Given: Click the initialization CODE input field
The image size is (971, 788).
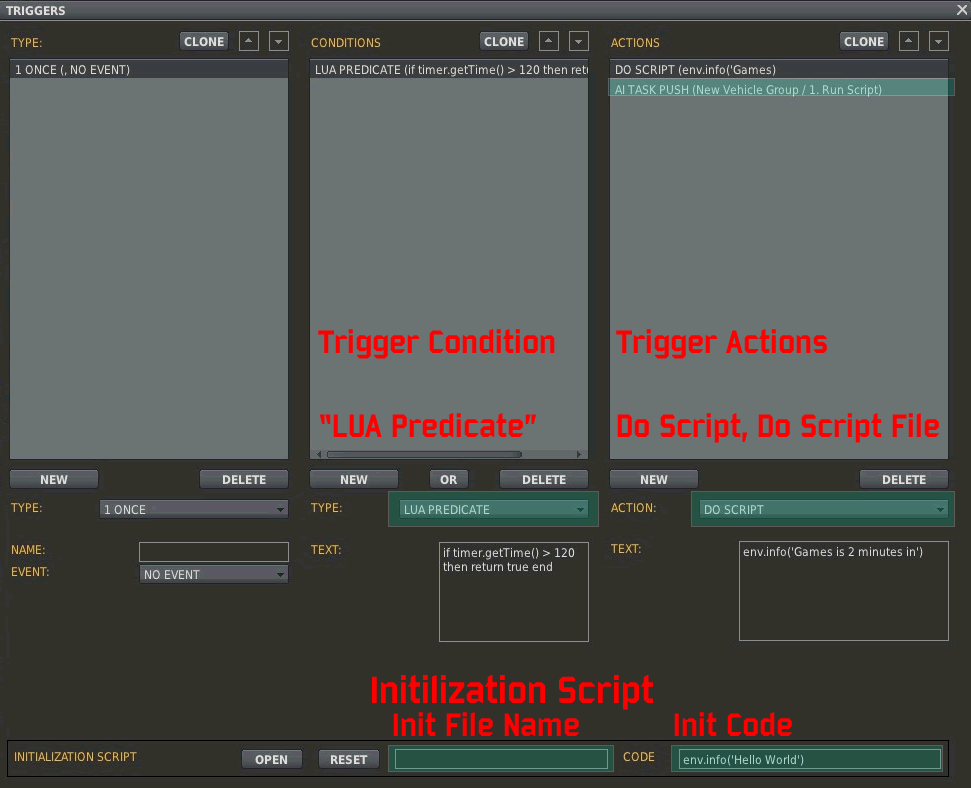Looking at the screenshot, I should point(809,759).
